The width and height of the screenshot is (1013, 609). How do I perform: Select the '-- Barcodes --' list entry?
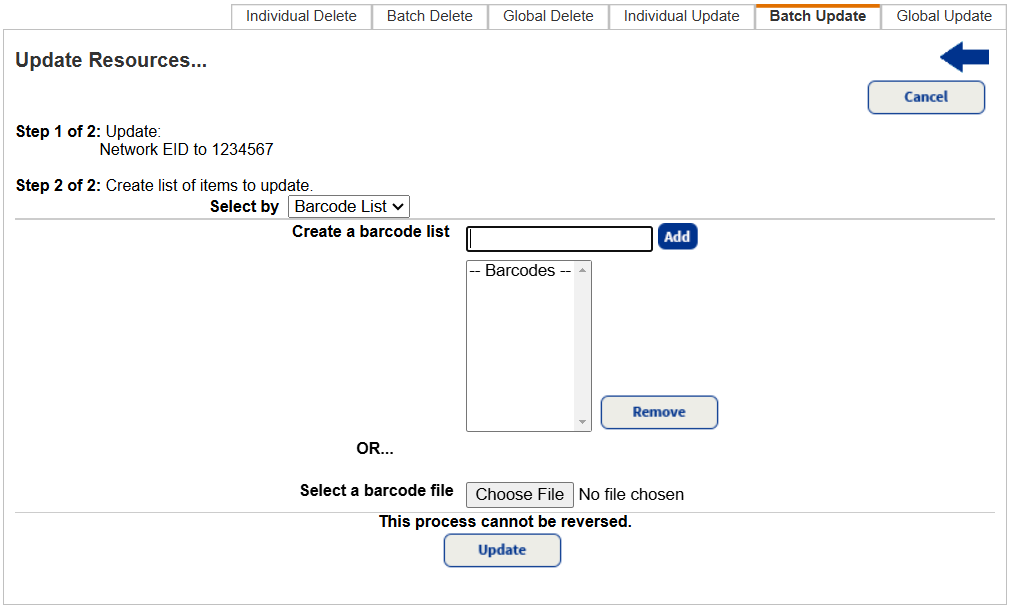[520, 271]
